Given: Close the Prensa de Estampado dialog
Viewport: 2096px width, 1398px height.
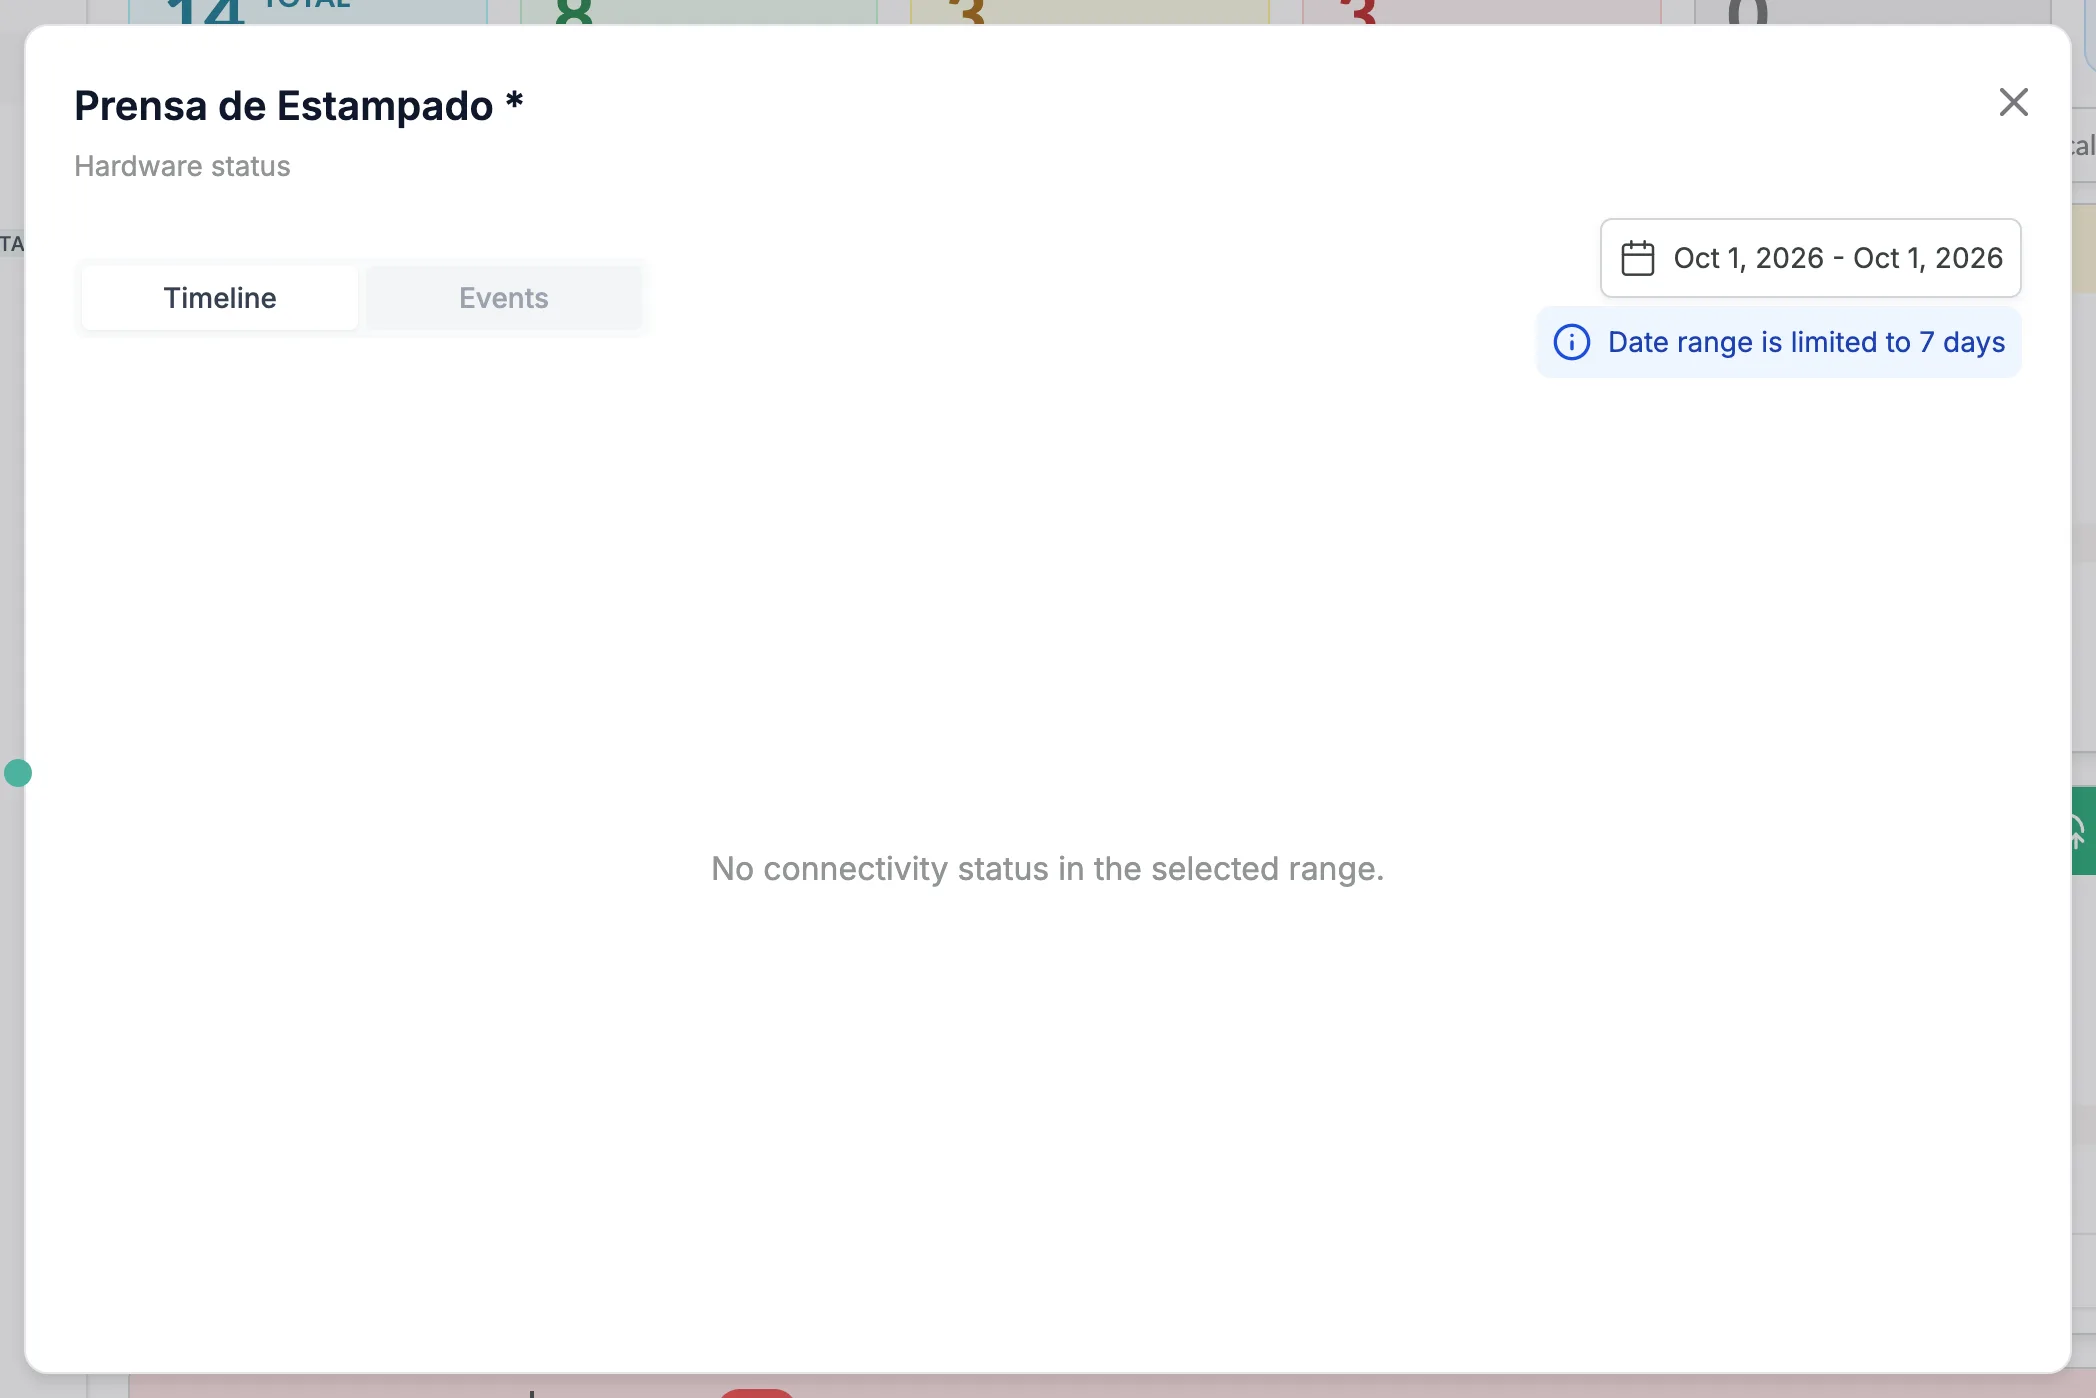Looking at the screenshot, I should click(x=2013, y=102).
